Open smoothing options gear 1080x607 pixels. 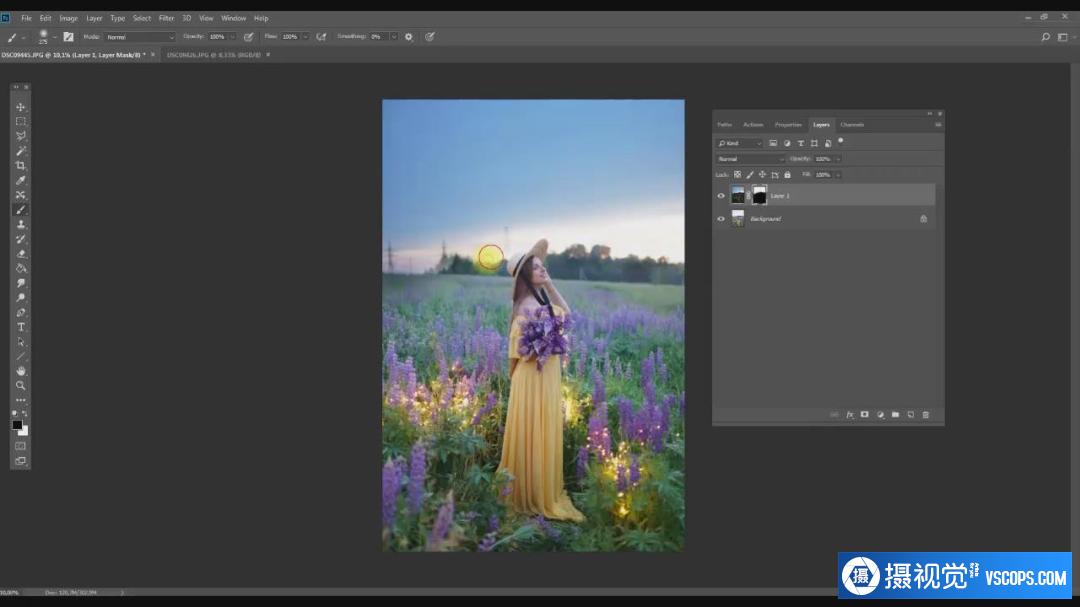[x=409, y=37]
